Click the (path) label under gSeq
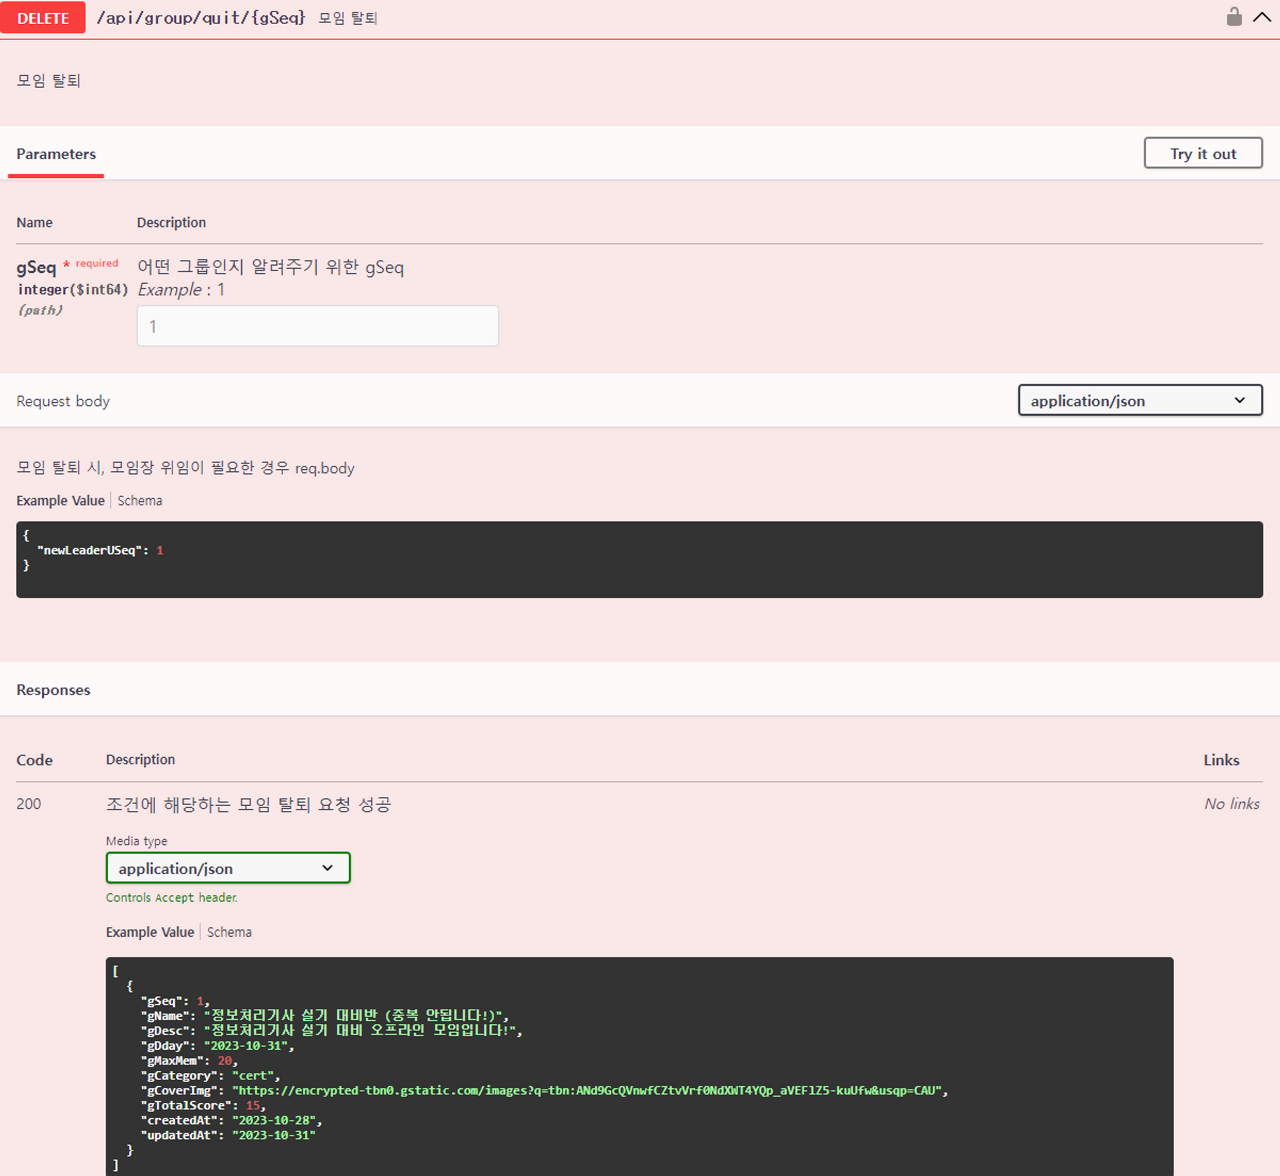The height and width of the screenshot is (1176, 1280). [x=40, y=310]
